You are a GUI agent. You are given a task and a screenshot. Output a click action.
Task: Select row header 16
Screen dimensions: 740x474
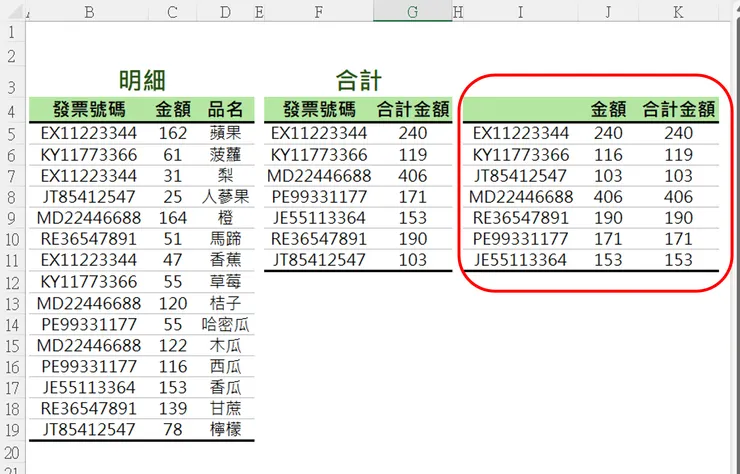point(12,367)
